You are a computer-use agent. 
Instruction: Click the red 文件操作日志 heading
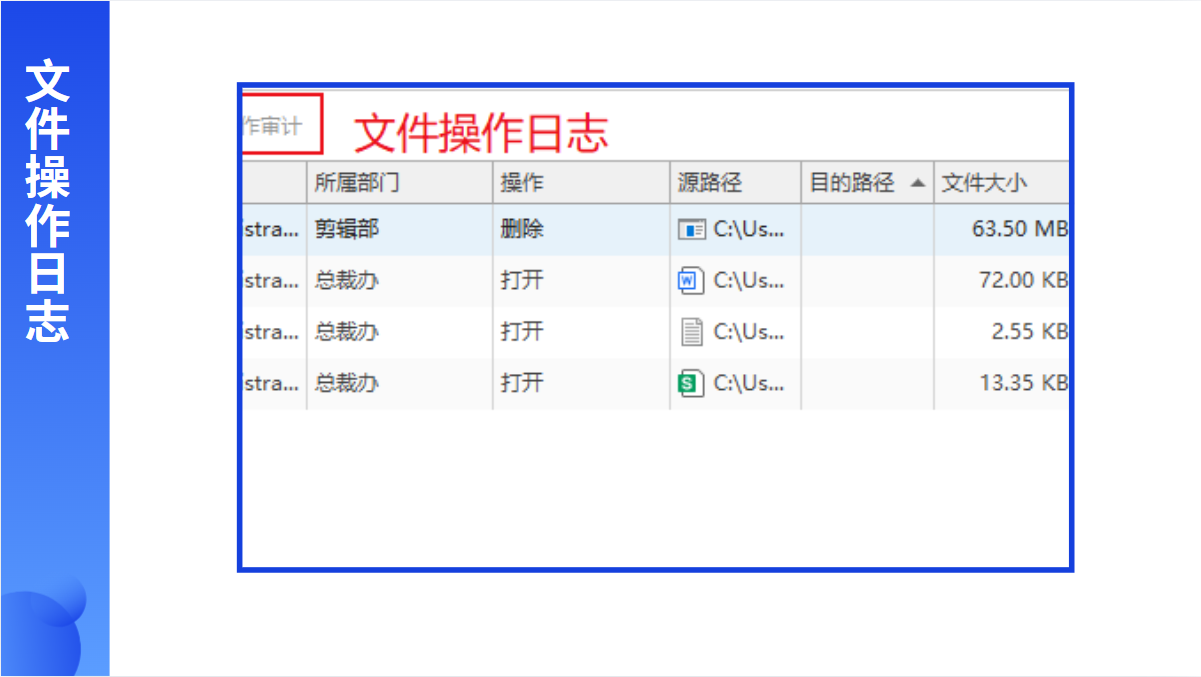(x=481, y=133)
